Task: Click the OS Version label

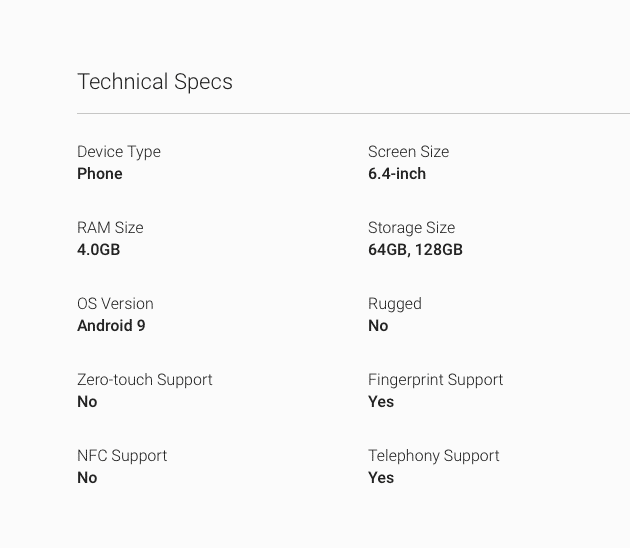Action: 115,304
